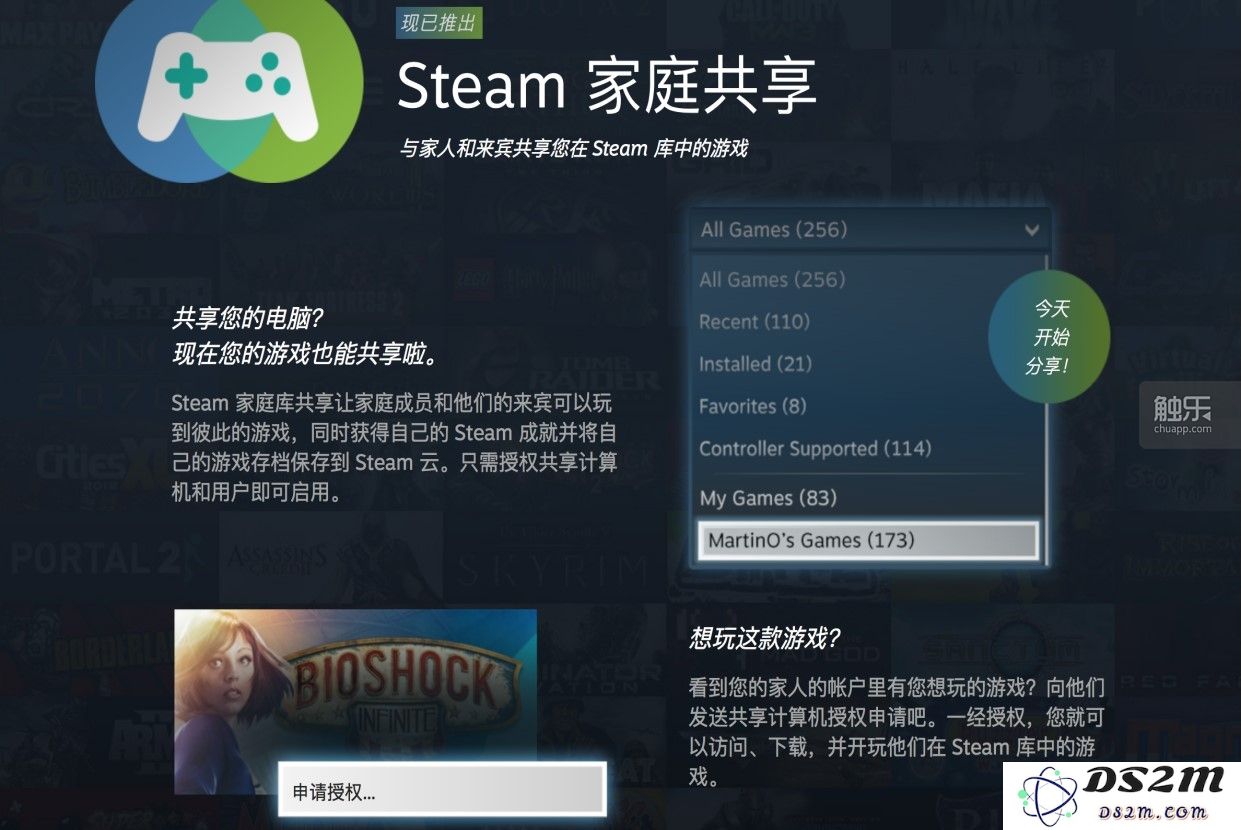Click the Steam 家庭共享 page title
1241x830 pixels.
(x=607, y=85)
